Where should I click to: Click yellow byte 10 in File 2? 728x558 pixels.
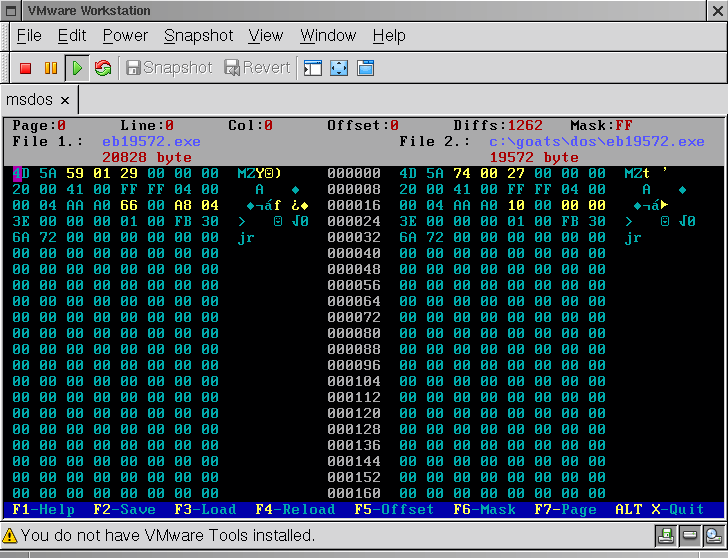click(516, 206)
